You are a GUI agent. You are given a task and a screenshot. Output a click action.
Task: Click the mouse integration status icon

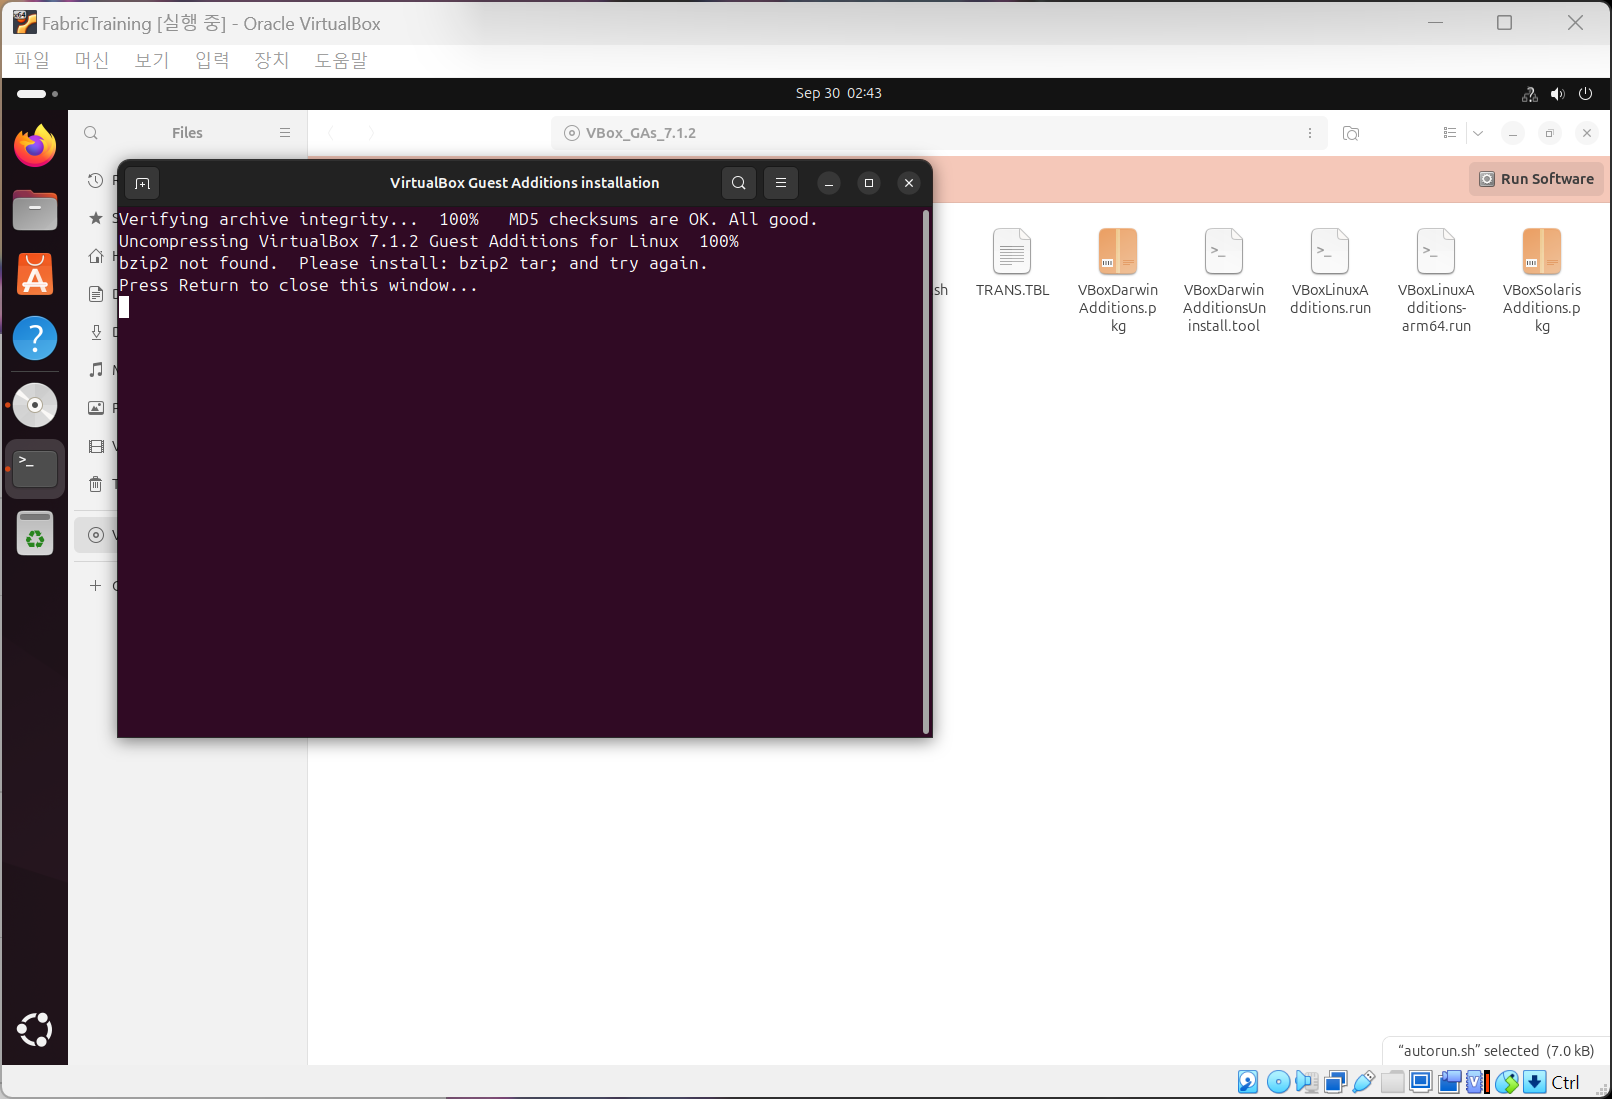(x=1507, y=1082)
